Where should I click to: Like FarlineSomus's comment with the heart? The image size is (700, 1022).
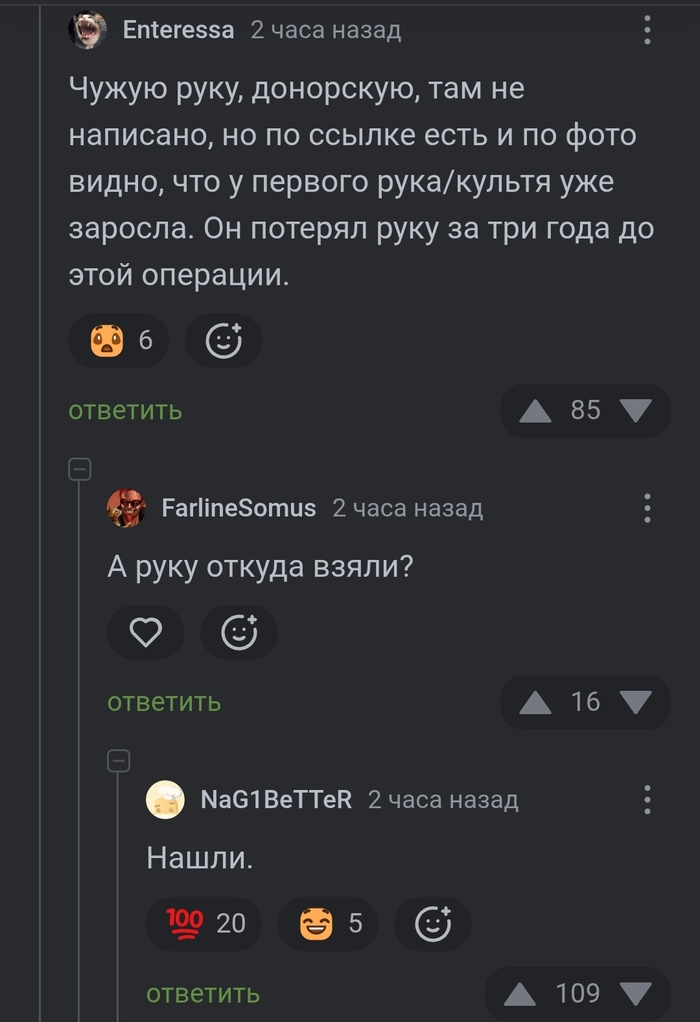point(146,633)
